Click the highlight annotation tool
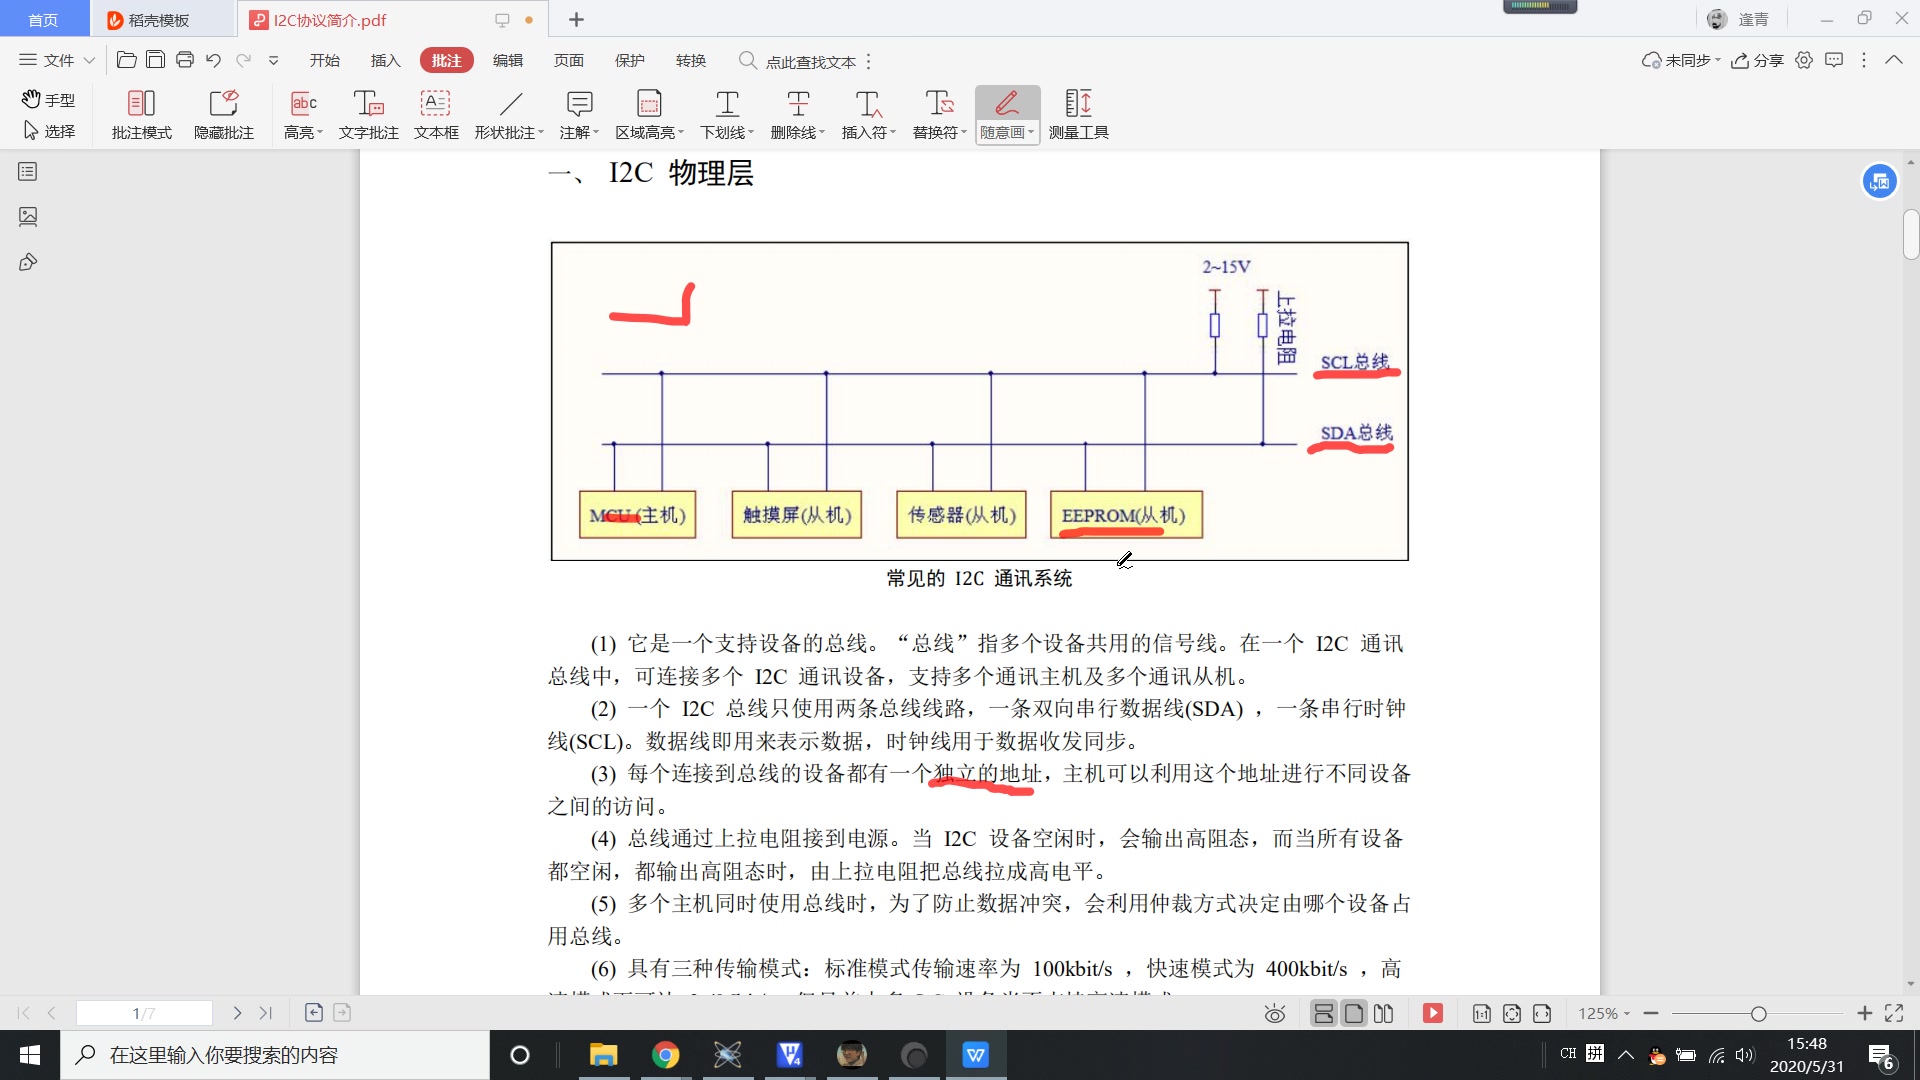 click(x=299, y=112)
